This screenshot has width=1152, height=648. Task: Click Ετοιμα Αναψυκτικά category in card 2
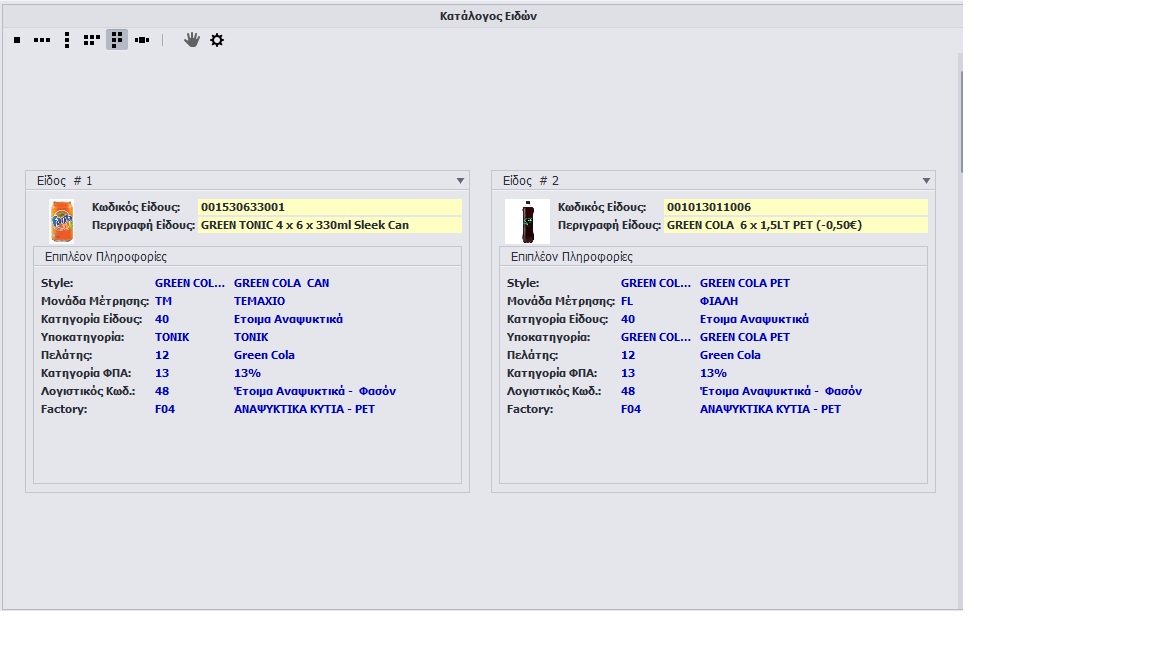point(754,319)
